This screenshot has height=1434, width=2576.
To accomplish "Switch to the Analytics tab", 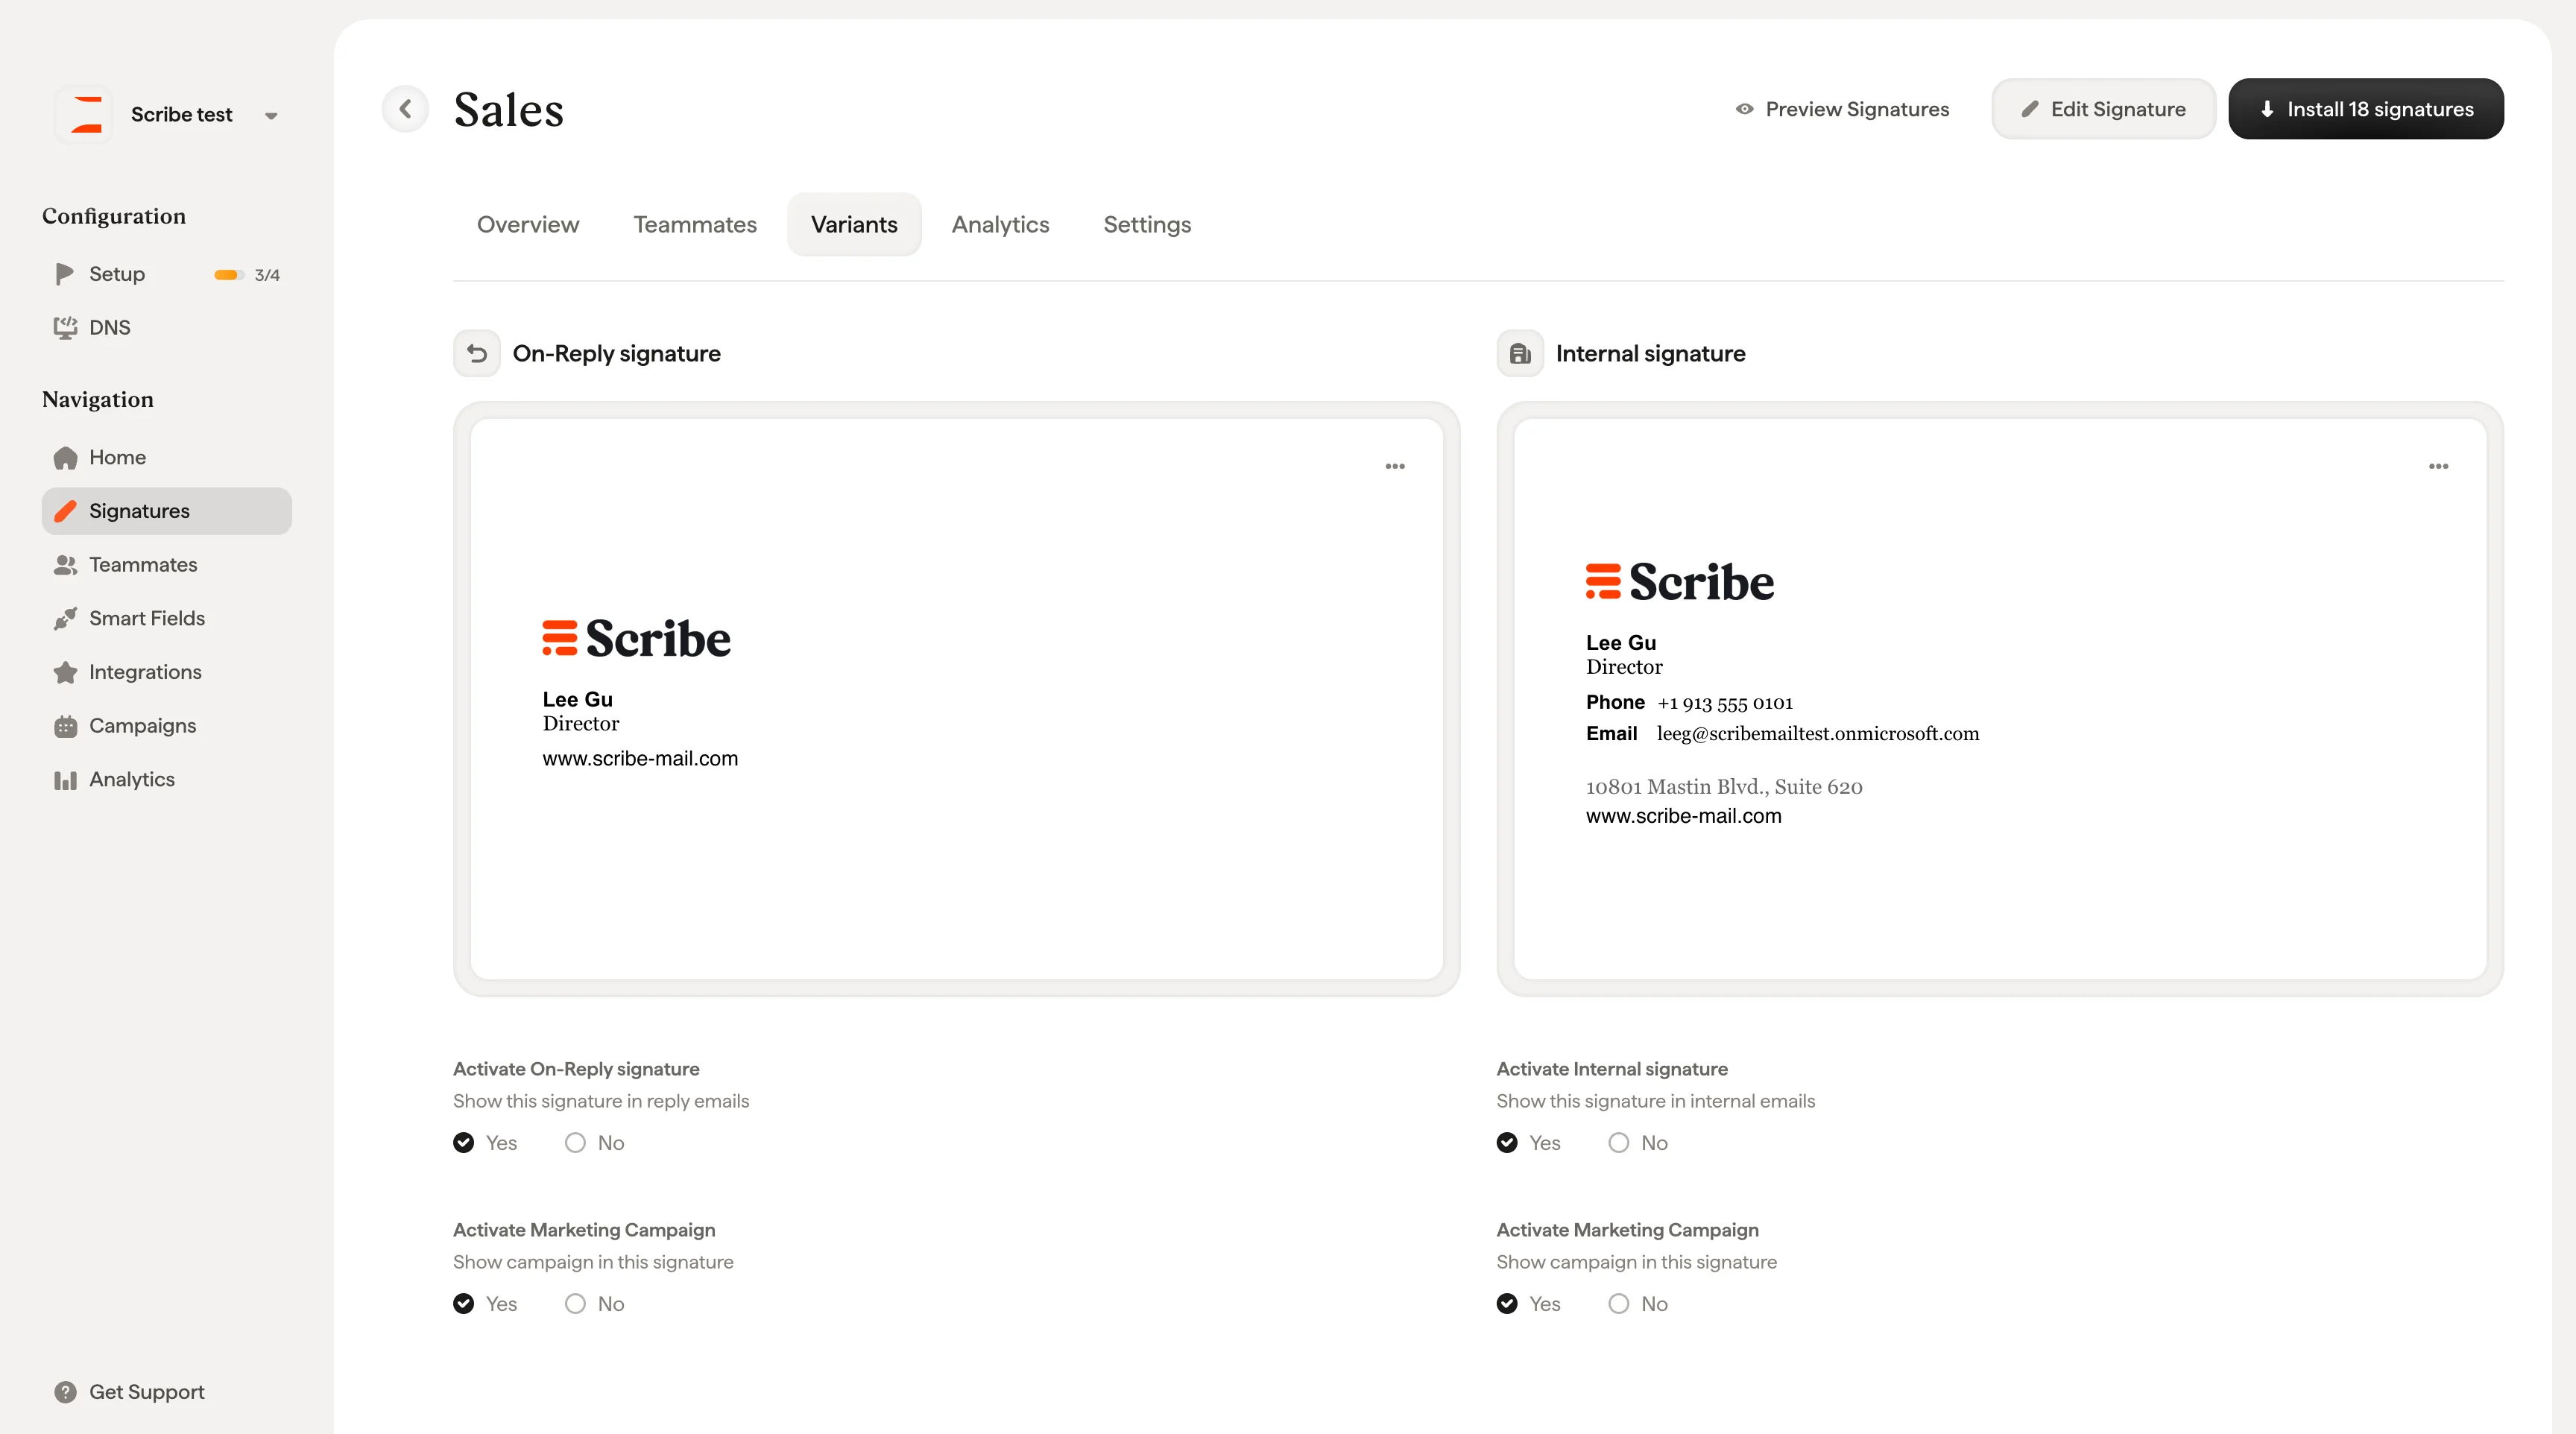I will [1000, 225].
